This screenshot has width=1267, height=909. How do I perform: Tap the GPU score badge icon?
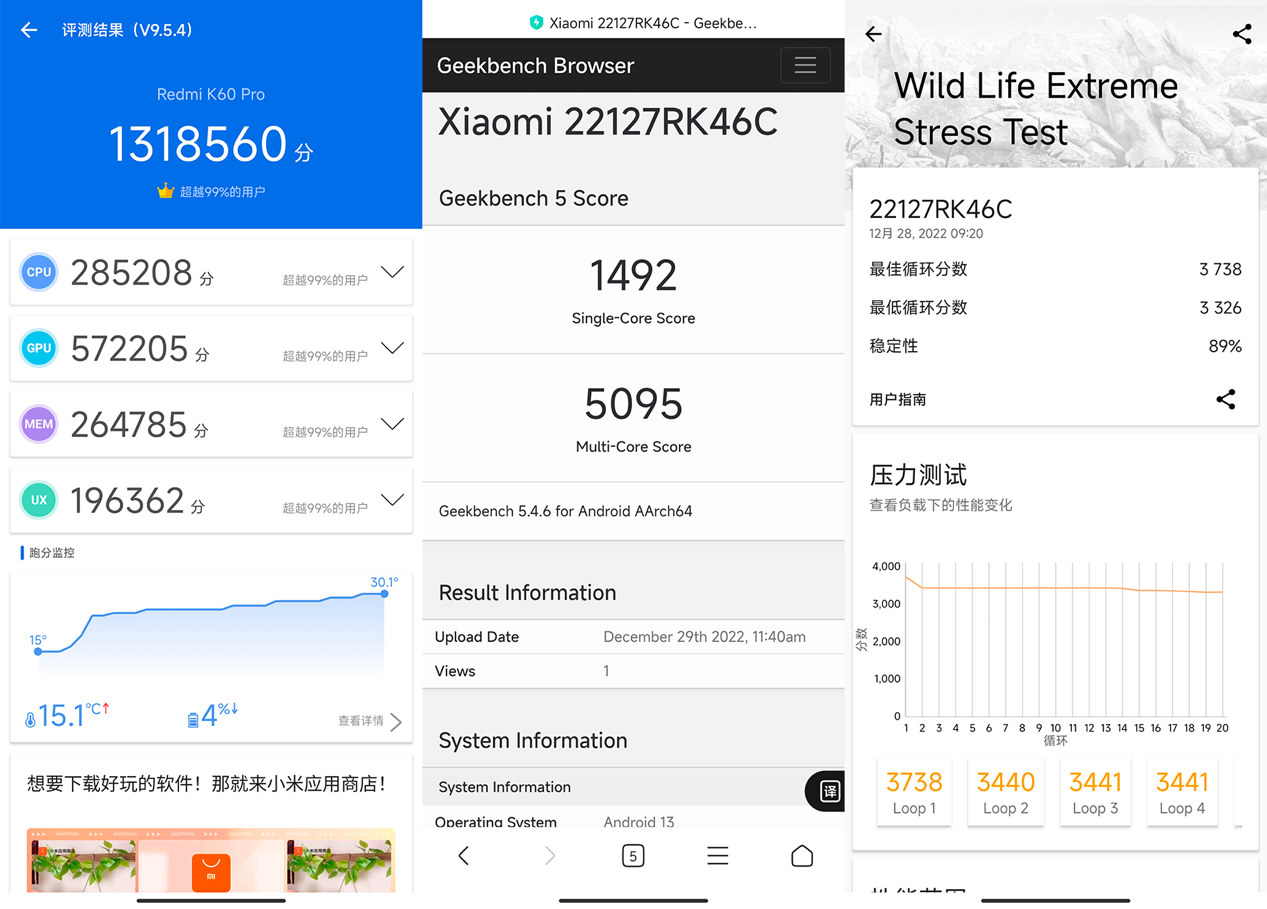pyautogui.click(x=39, y=348)
